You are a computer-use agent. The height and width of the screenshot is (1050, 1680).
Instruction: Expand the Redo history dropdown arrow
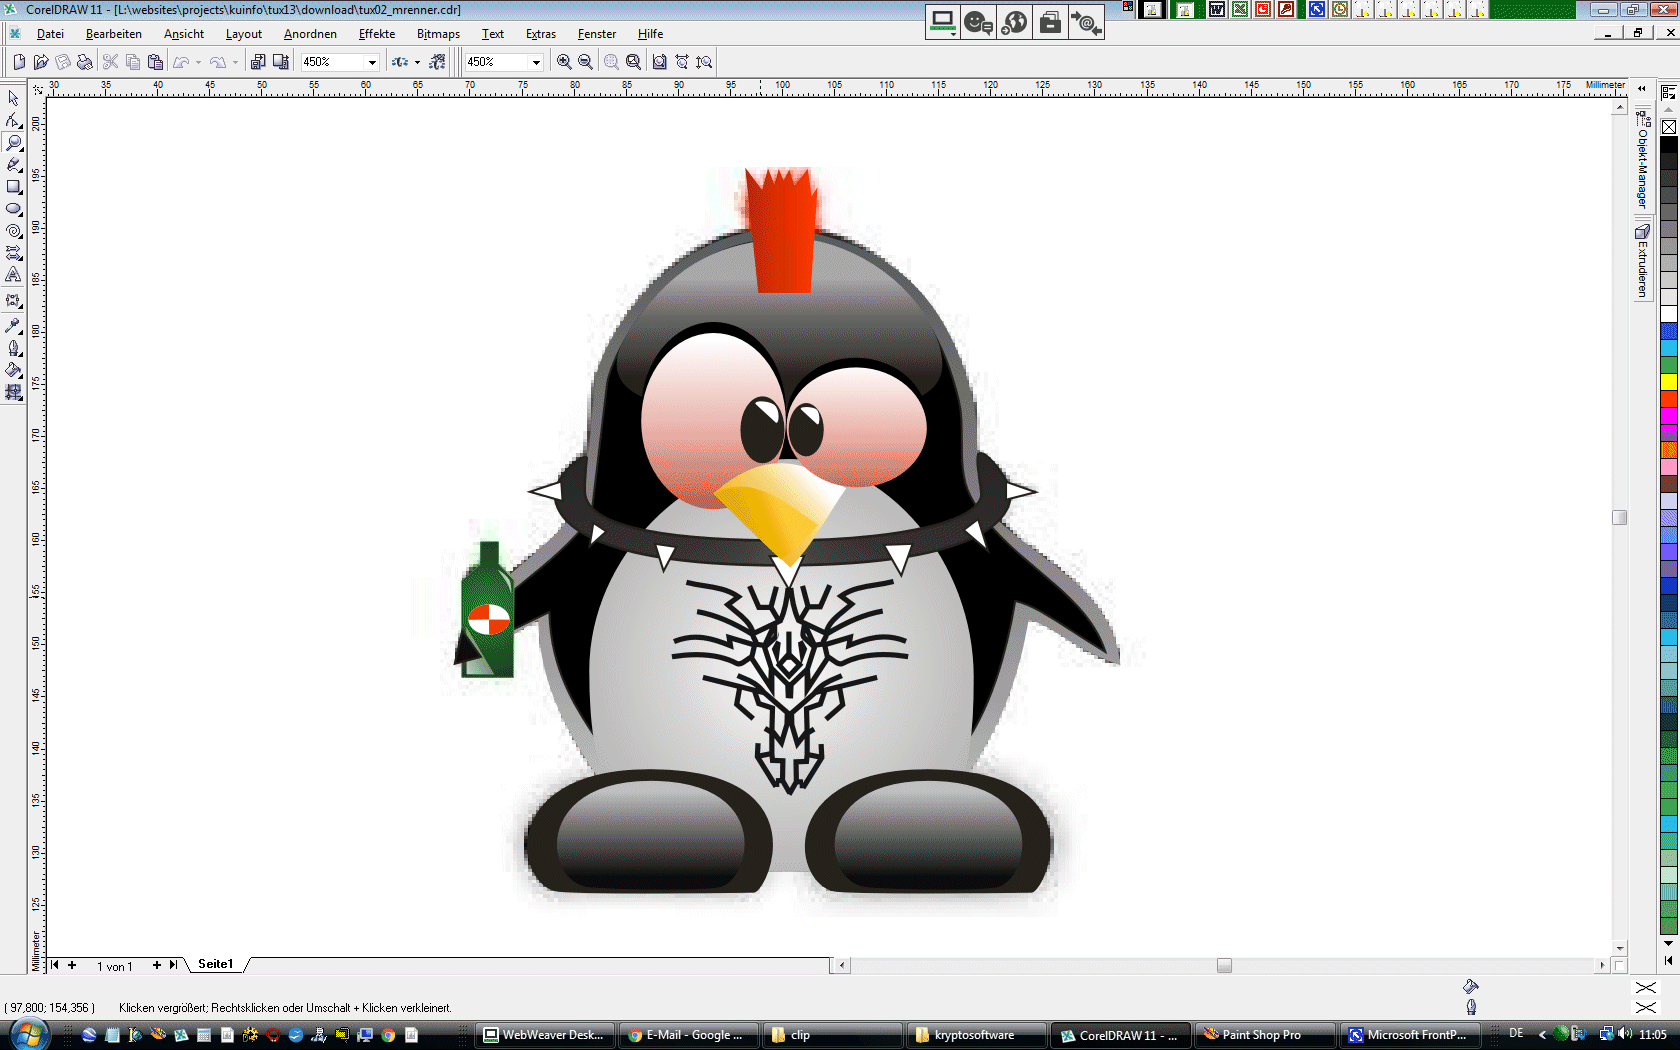tap(235, 62)
